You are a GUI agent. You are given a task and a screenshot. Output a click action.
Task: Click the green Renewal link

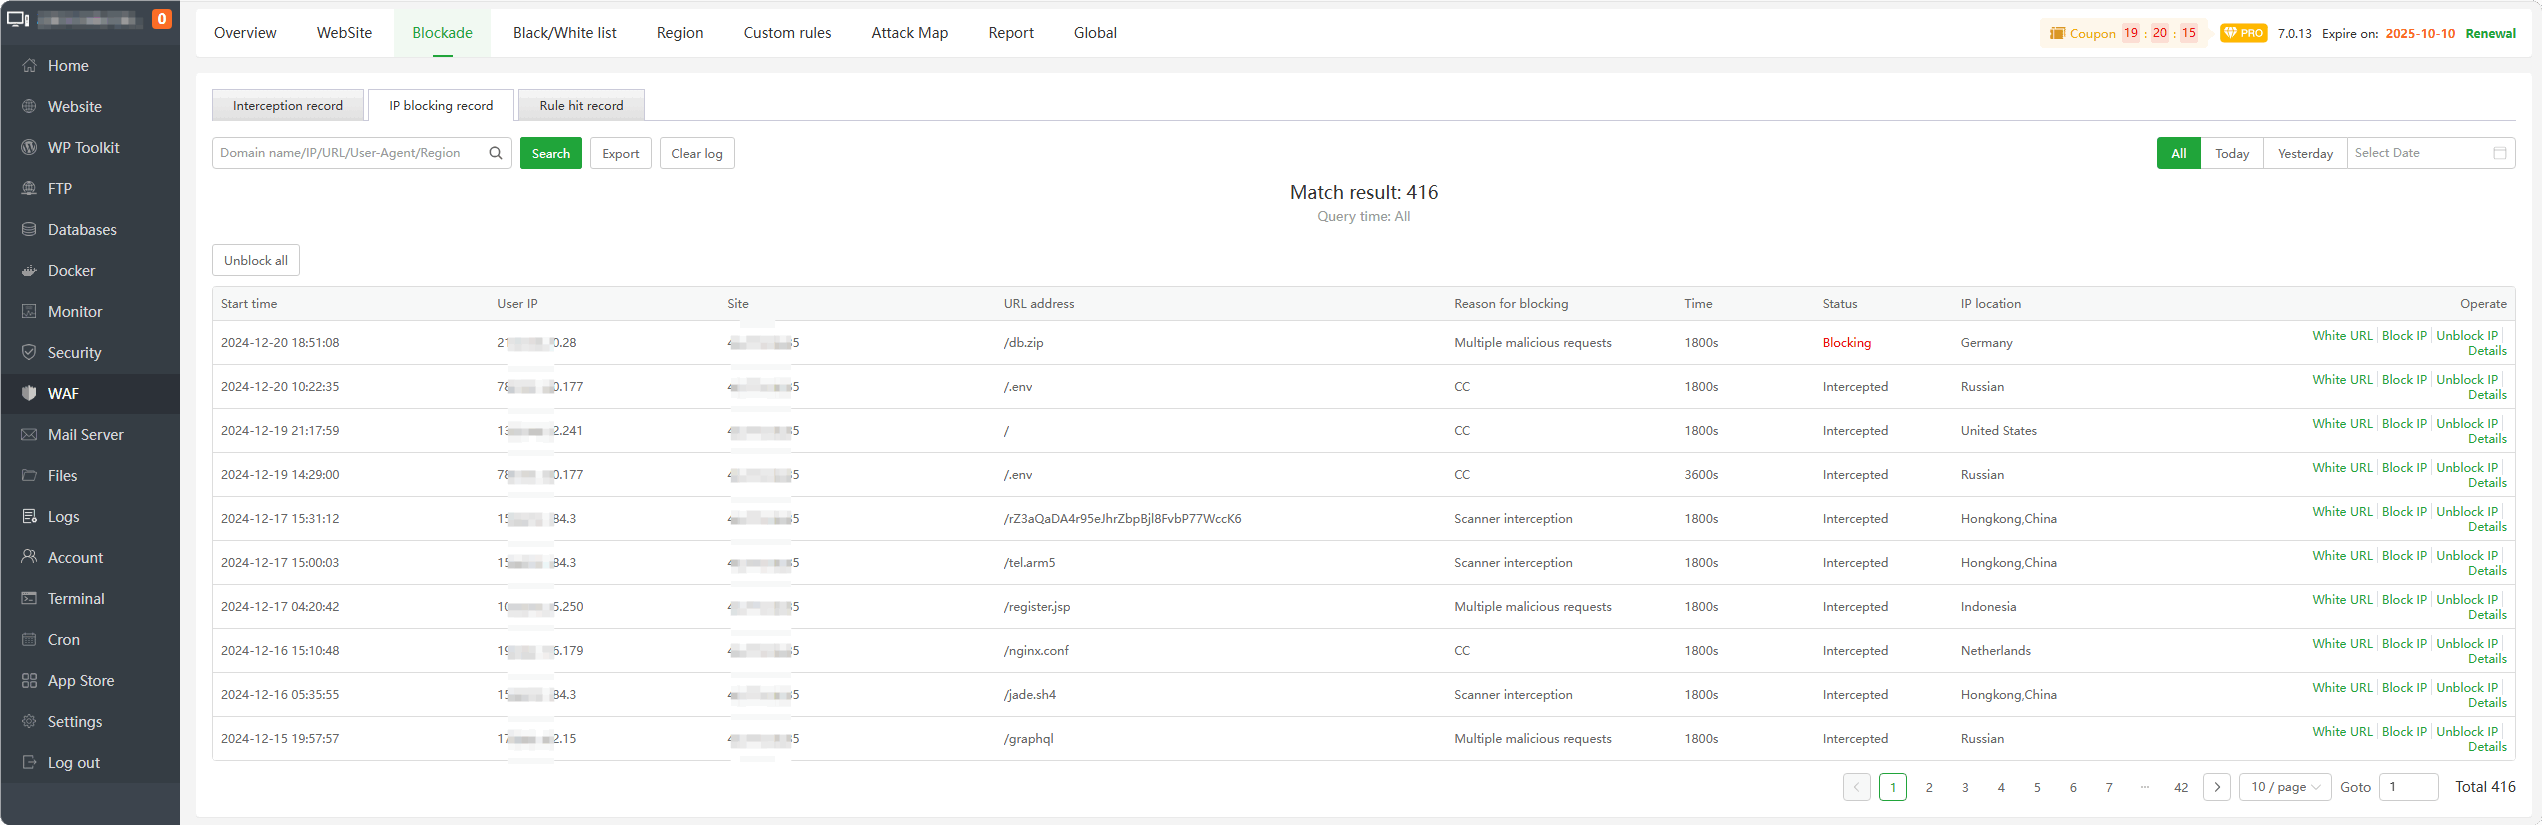click(x=2490, y=34)
